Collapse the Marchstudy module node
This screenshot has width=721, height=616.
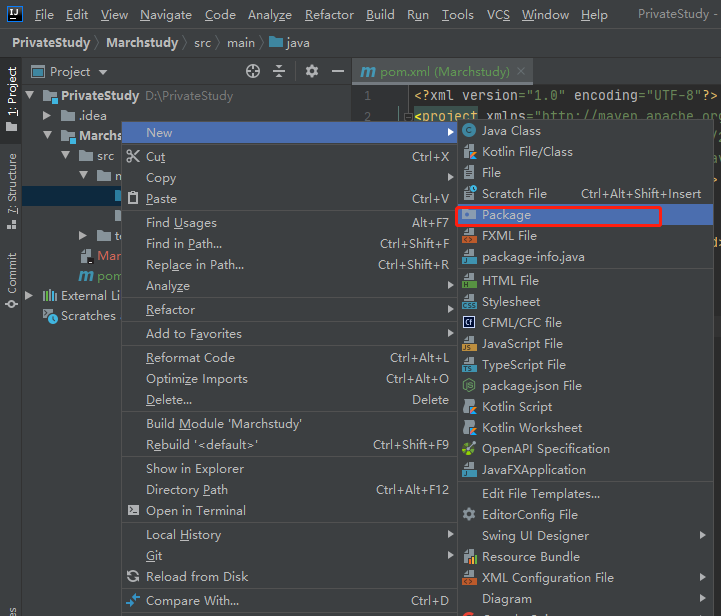48,135
